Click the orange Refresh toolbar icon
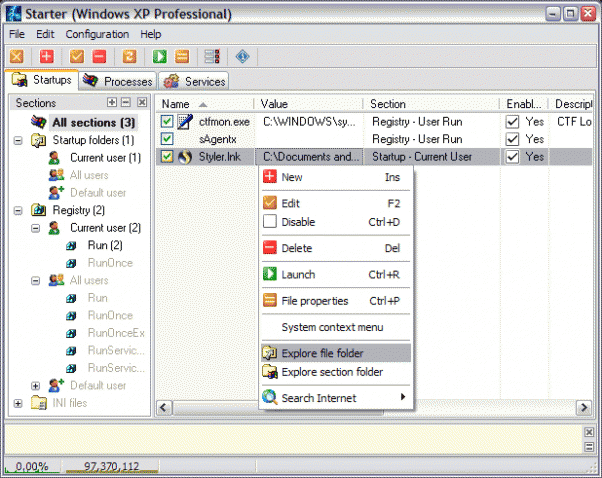This screenshot has width=602, height=478. 129,56
